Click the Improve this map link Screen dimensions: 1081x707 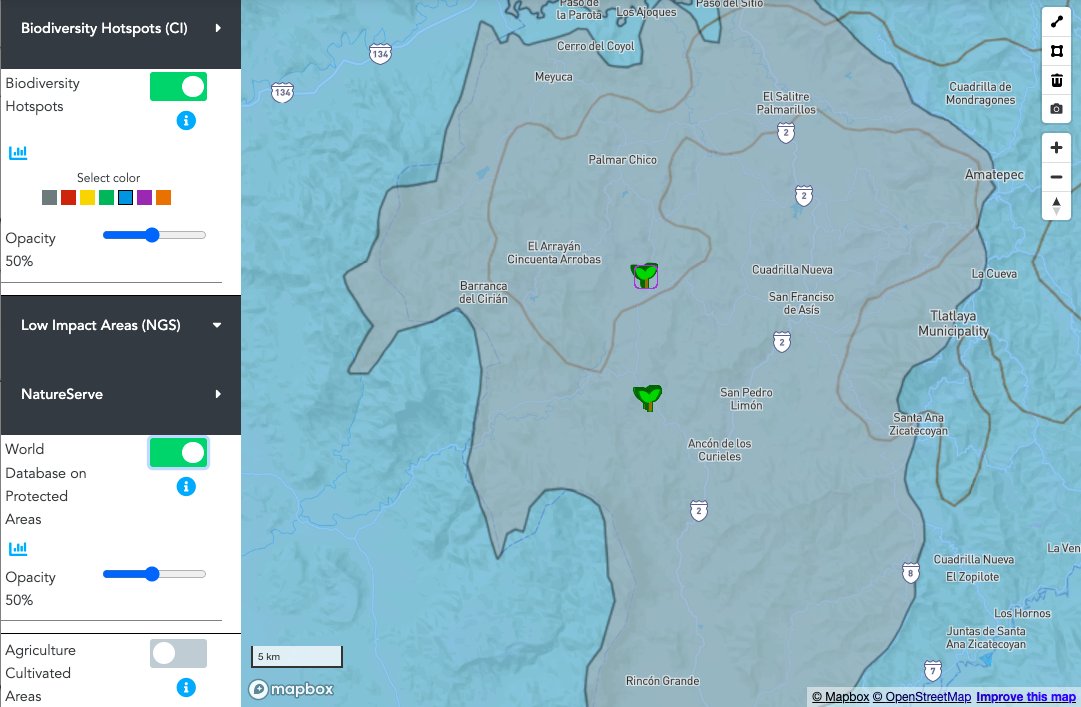1026,697
